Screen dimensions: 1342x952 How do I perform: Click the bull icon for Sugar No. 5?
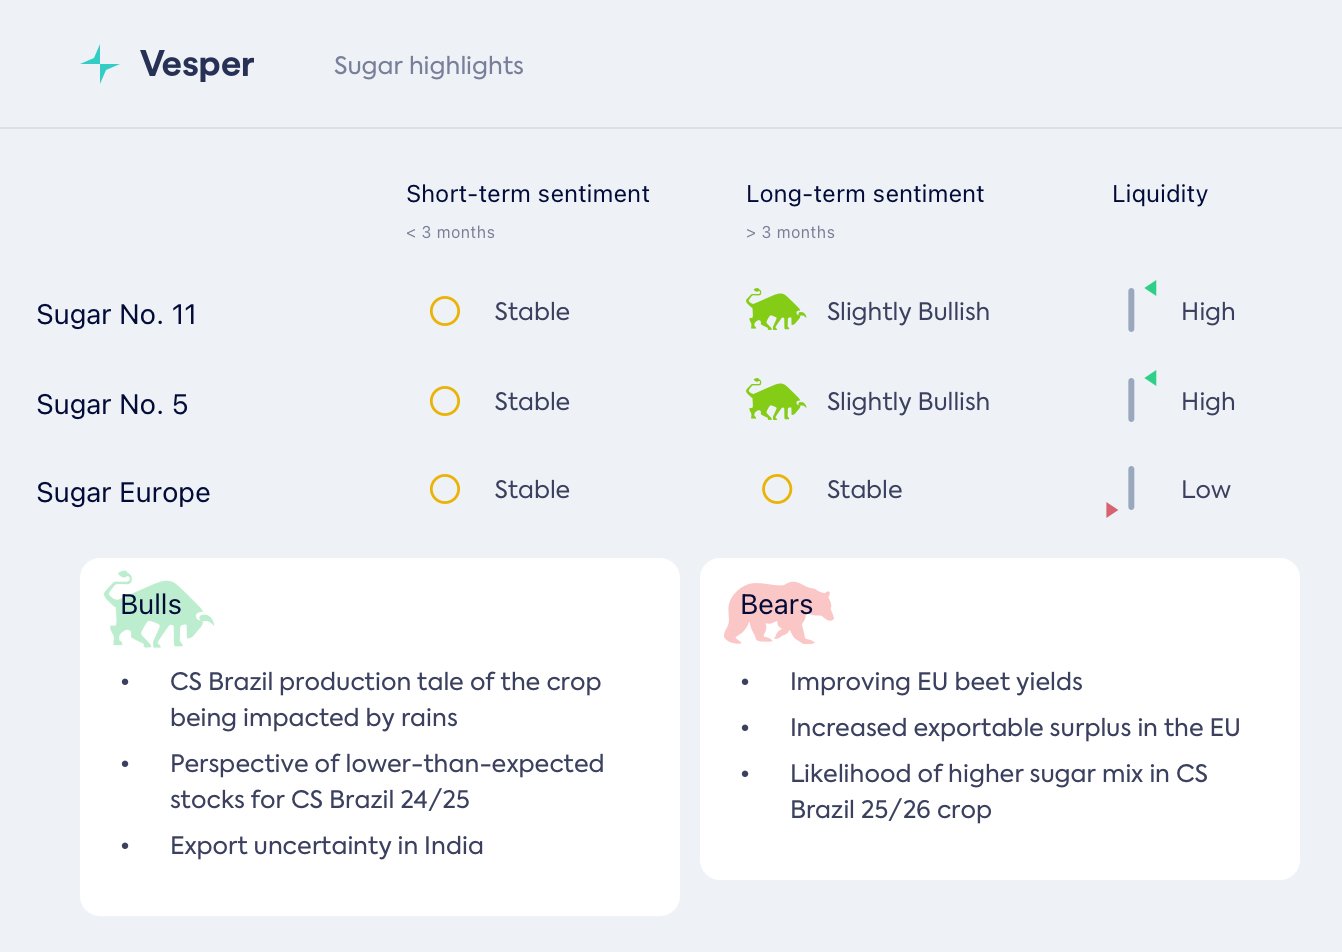point(775,400)
